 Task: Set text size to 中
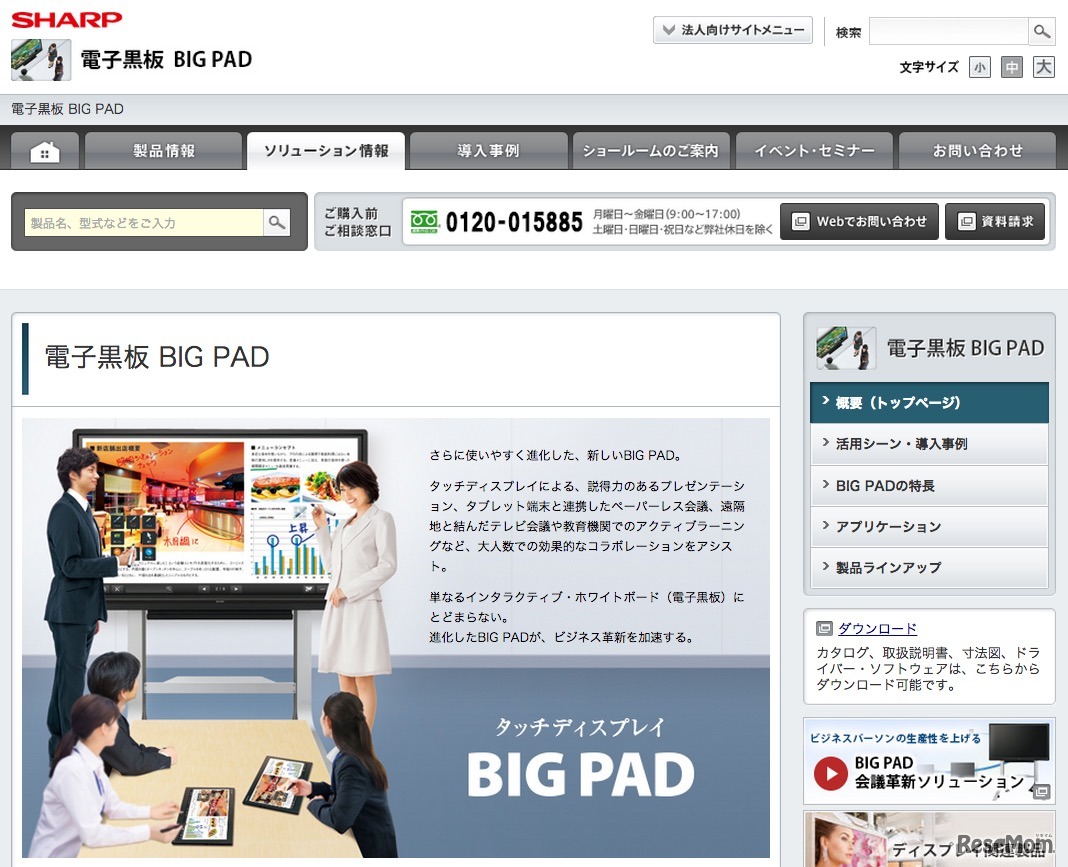(1011, 67)
